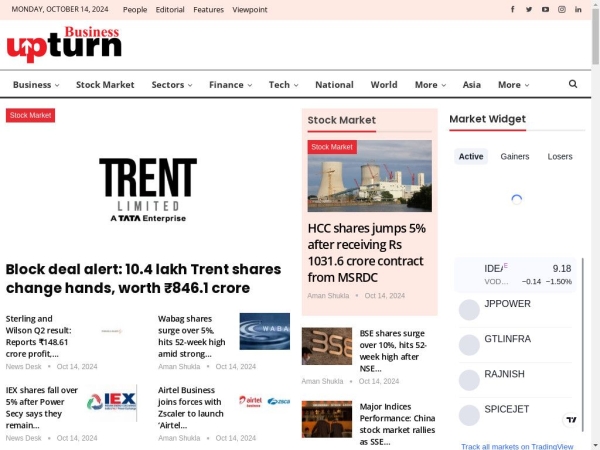Click the IEX logo thumbnail
The width and height of the screenshot is (600, 450).
pyautogui.click(x=112, y=403)
